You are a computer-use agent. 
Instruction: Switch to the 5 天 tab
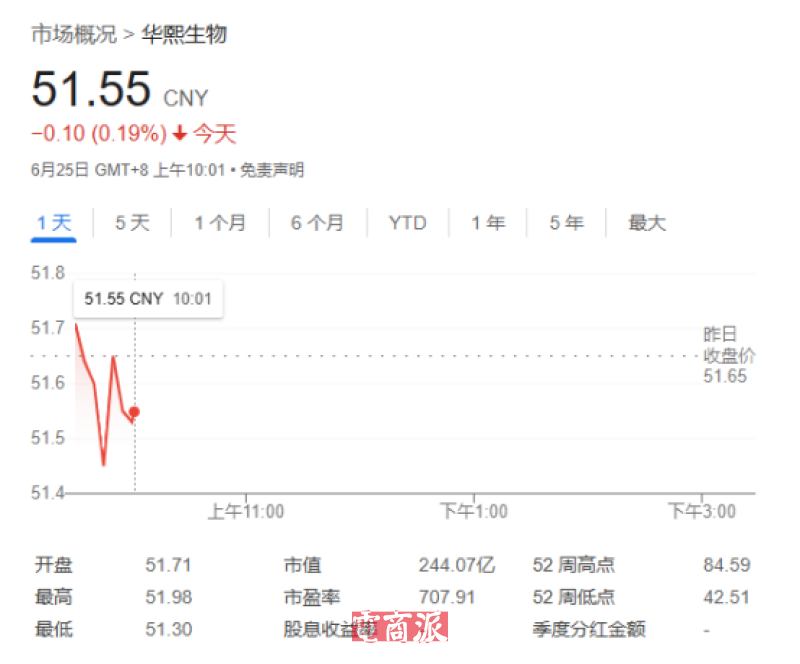click(132, 223)
